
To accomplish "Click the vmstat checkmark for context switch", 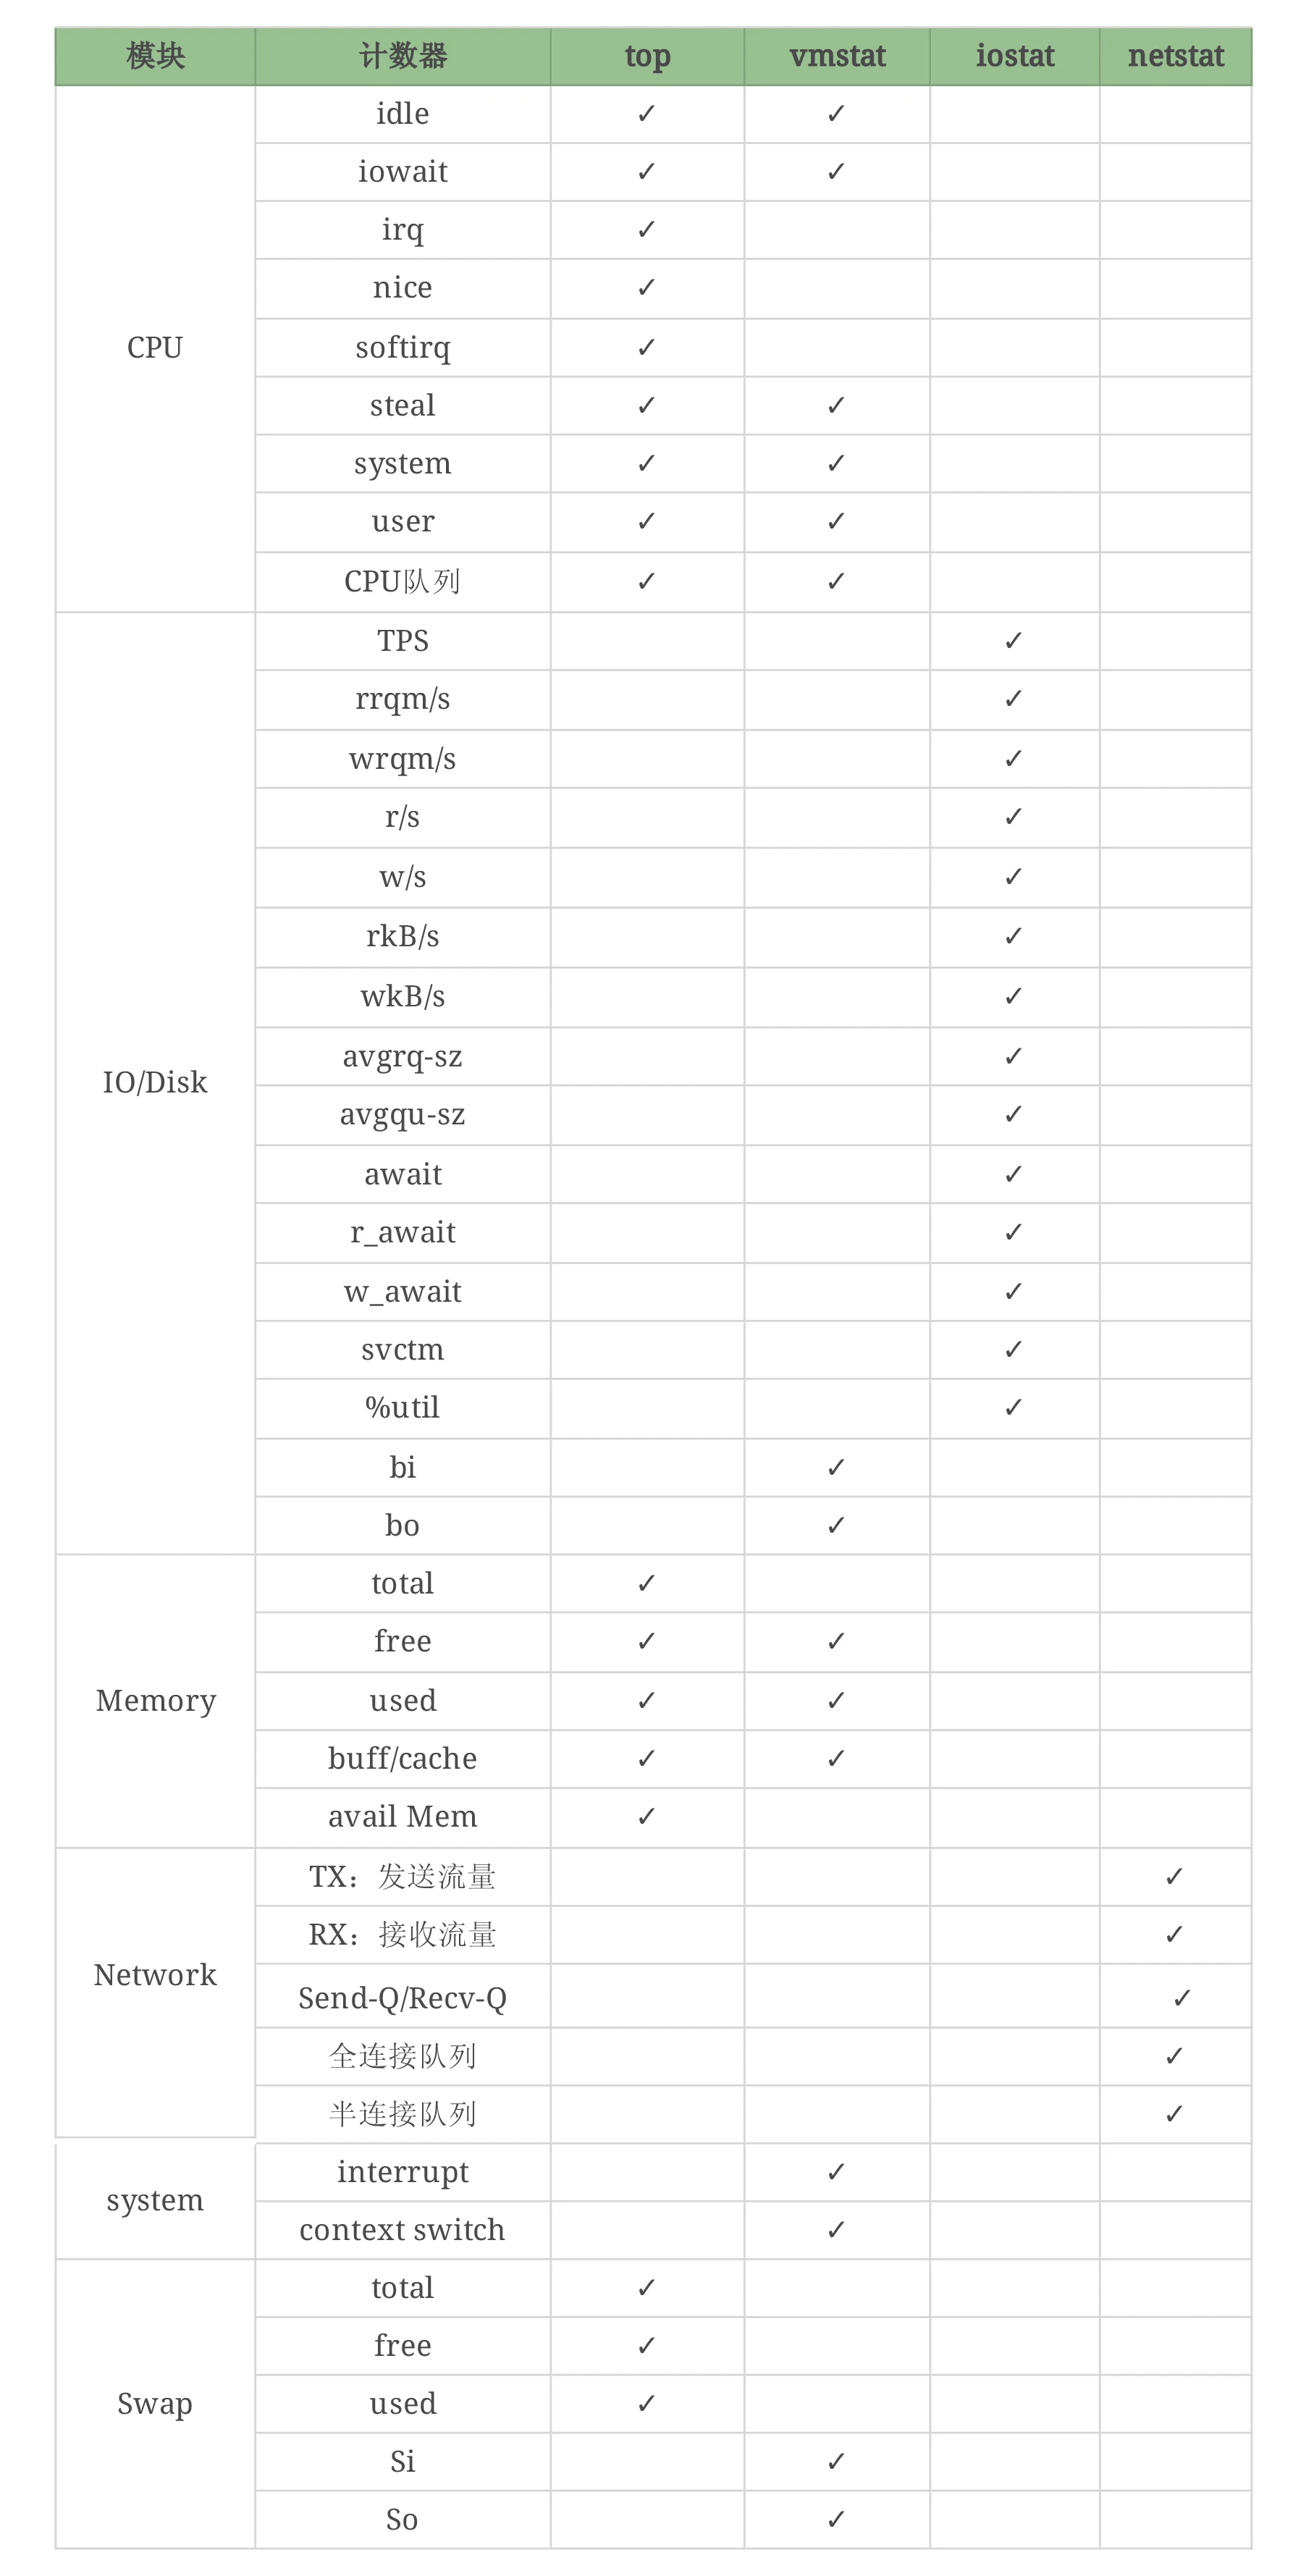I will pos(836,2229).
